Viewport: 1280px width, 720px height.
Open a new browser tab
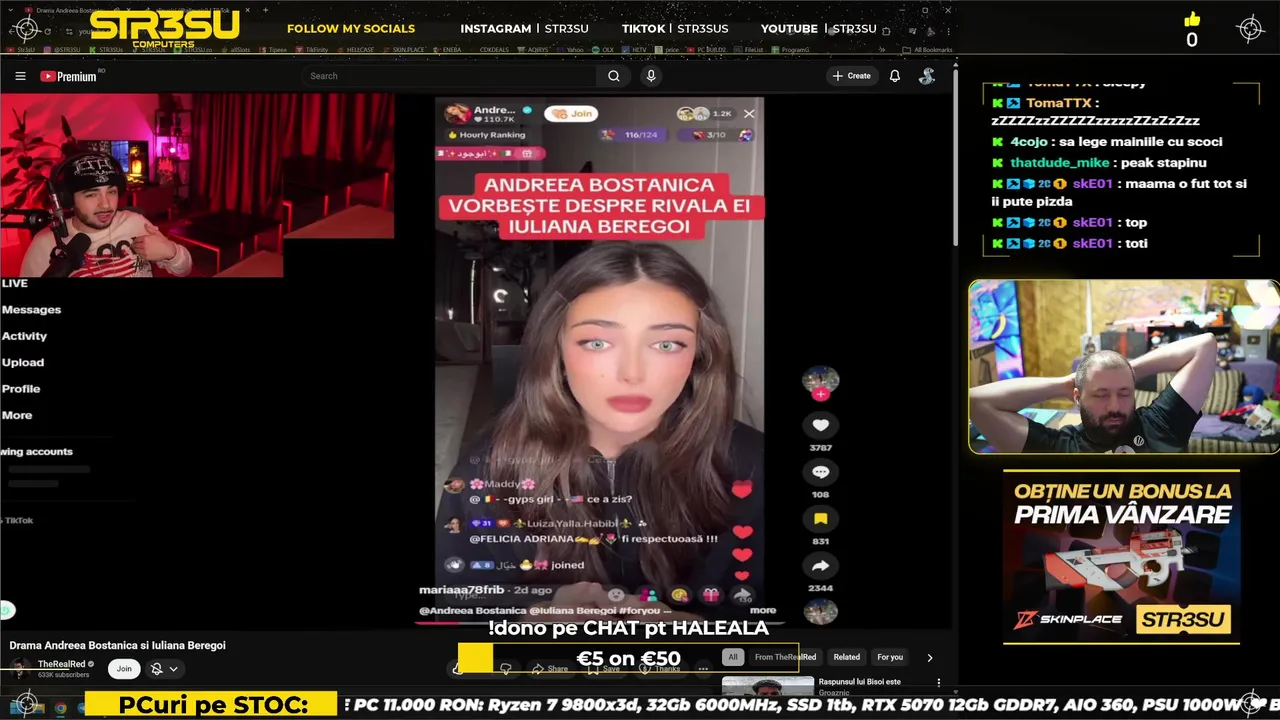[x=266, y=10]
